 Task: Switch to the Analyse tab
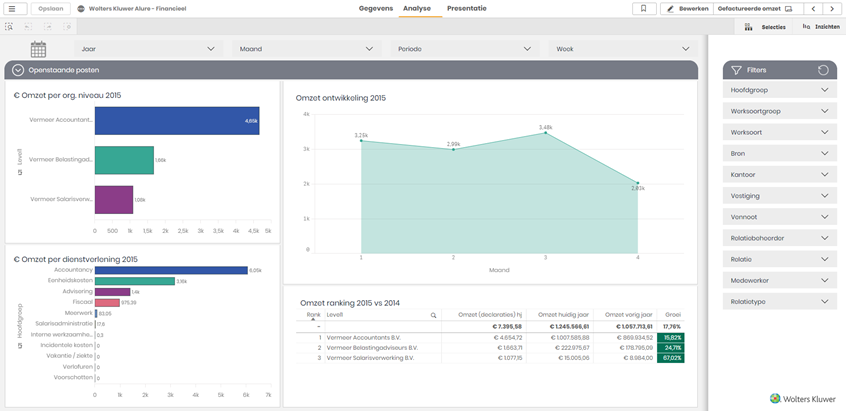pos(417,9)
